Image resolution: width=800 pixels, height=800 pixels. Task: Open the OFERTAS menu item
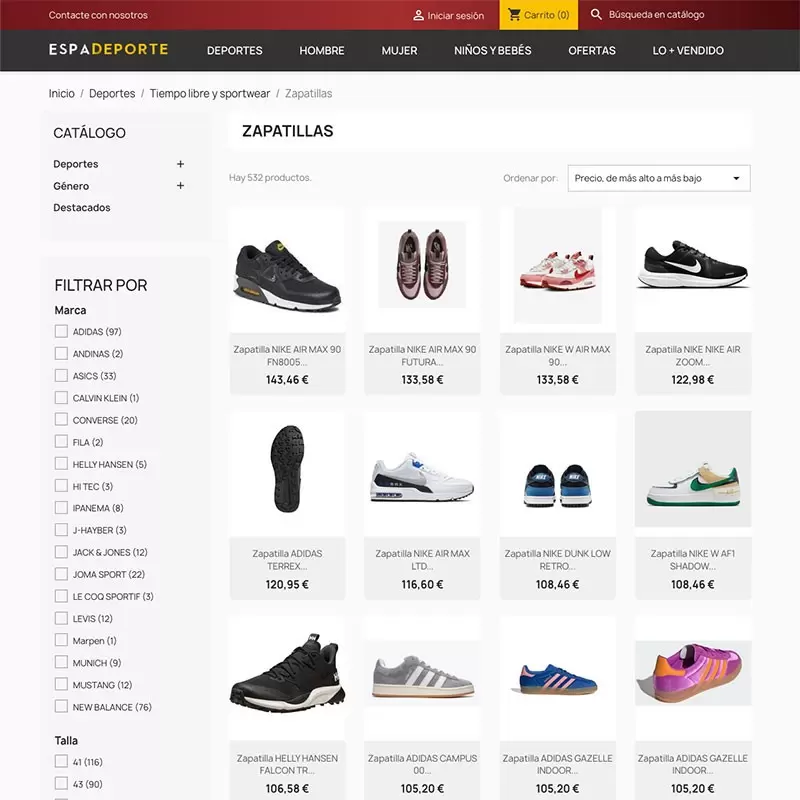click(x=592, y=51)
